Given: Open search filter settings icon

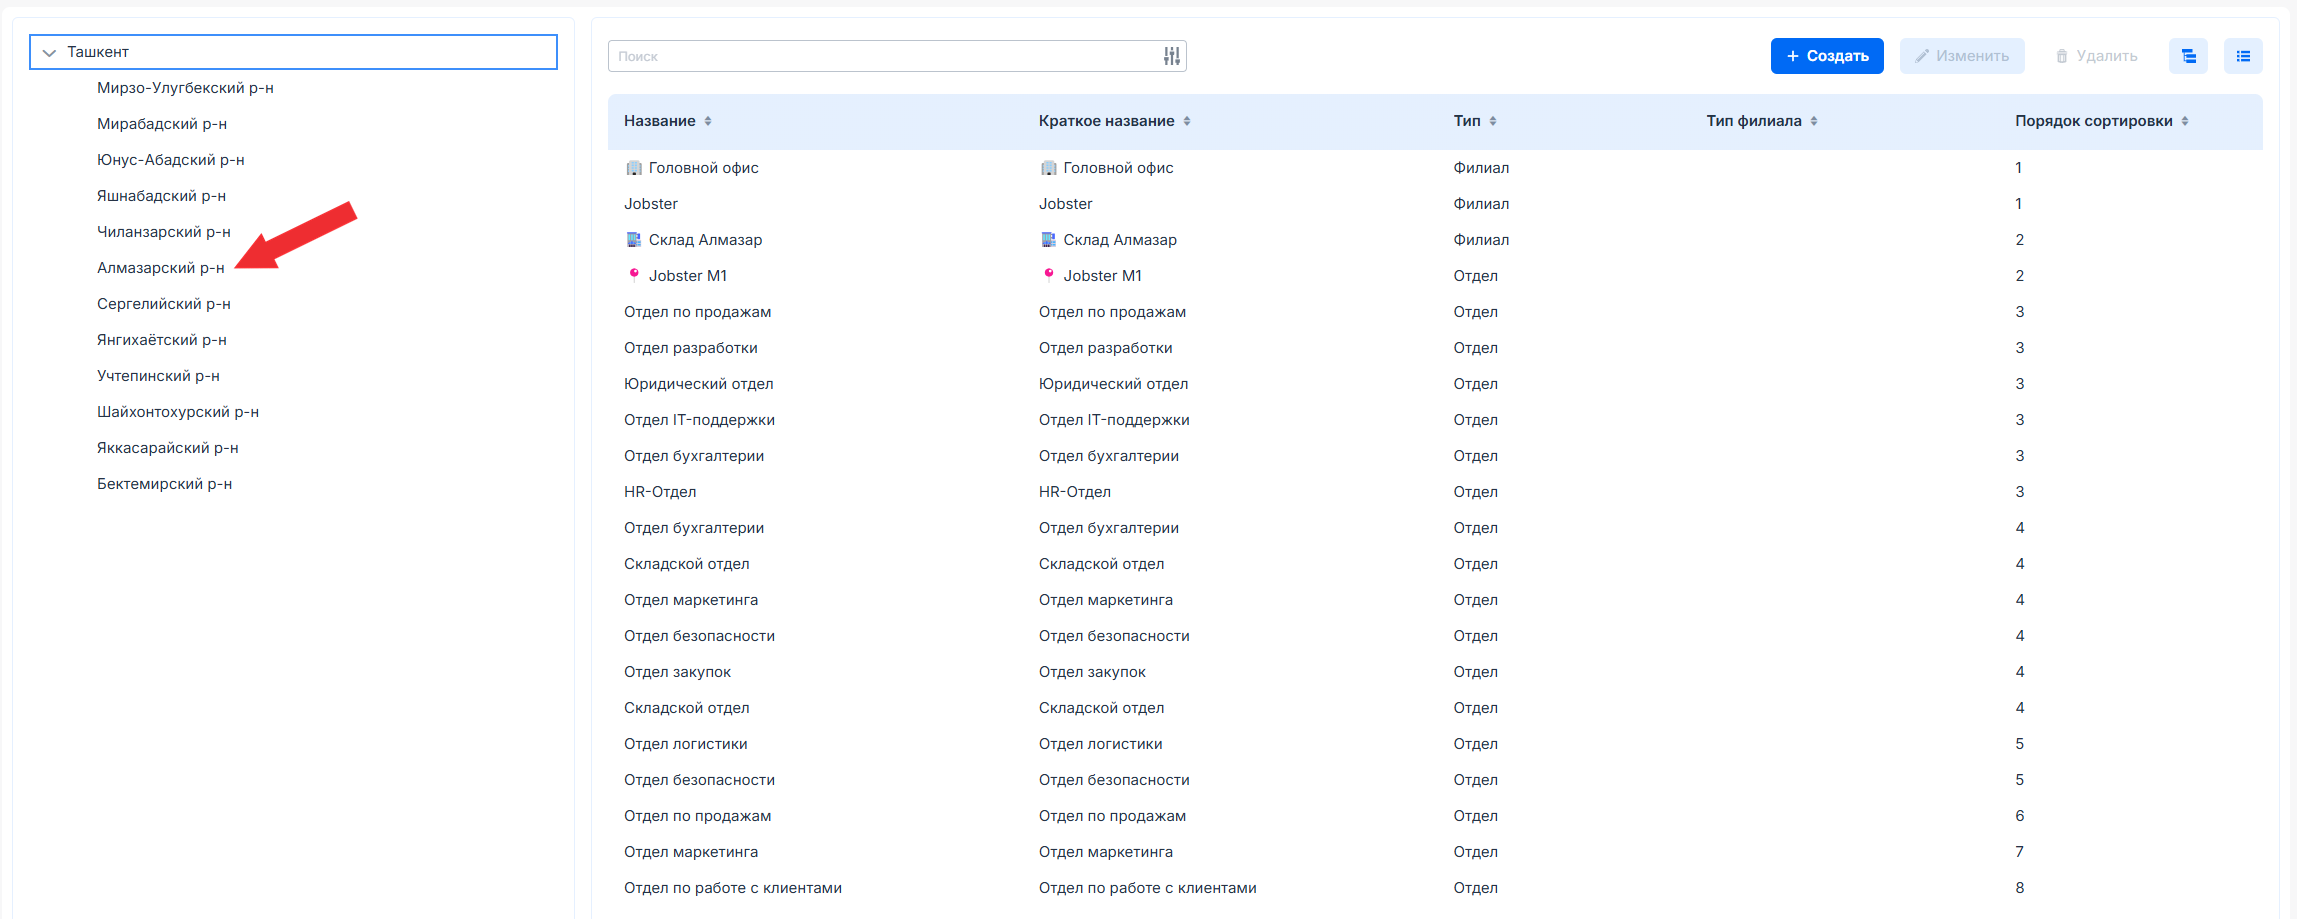Looking at the screenshot, I should point(1171,56).
